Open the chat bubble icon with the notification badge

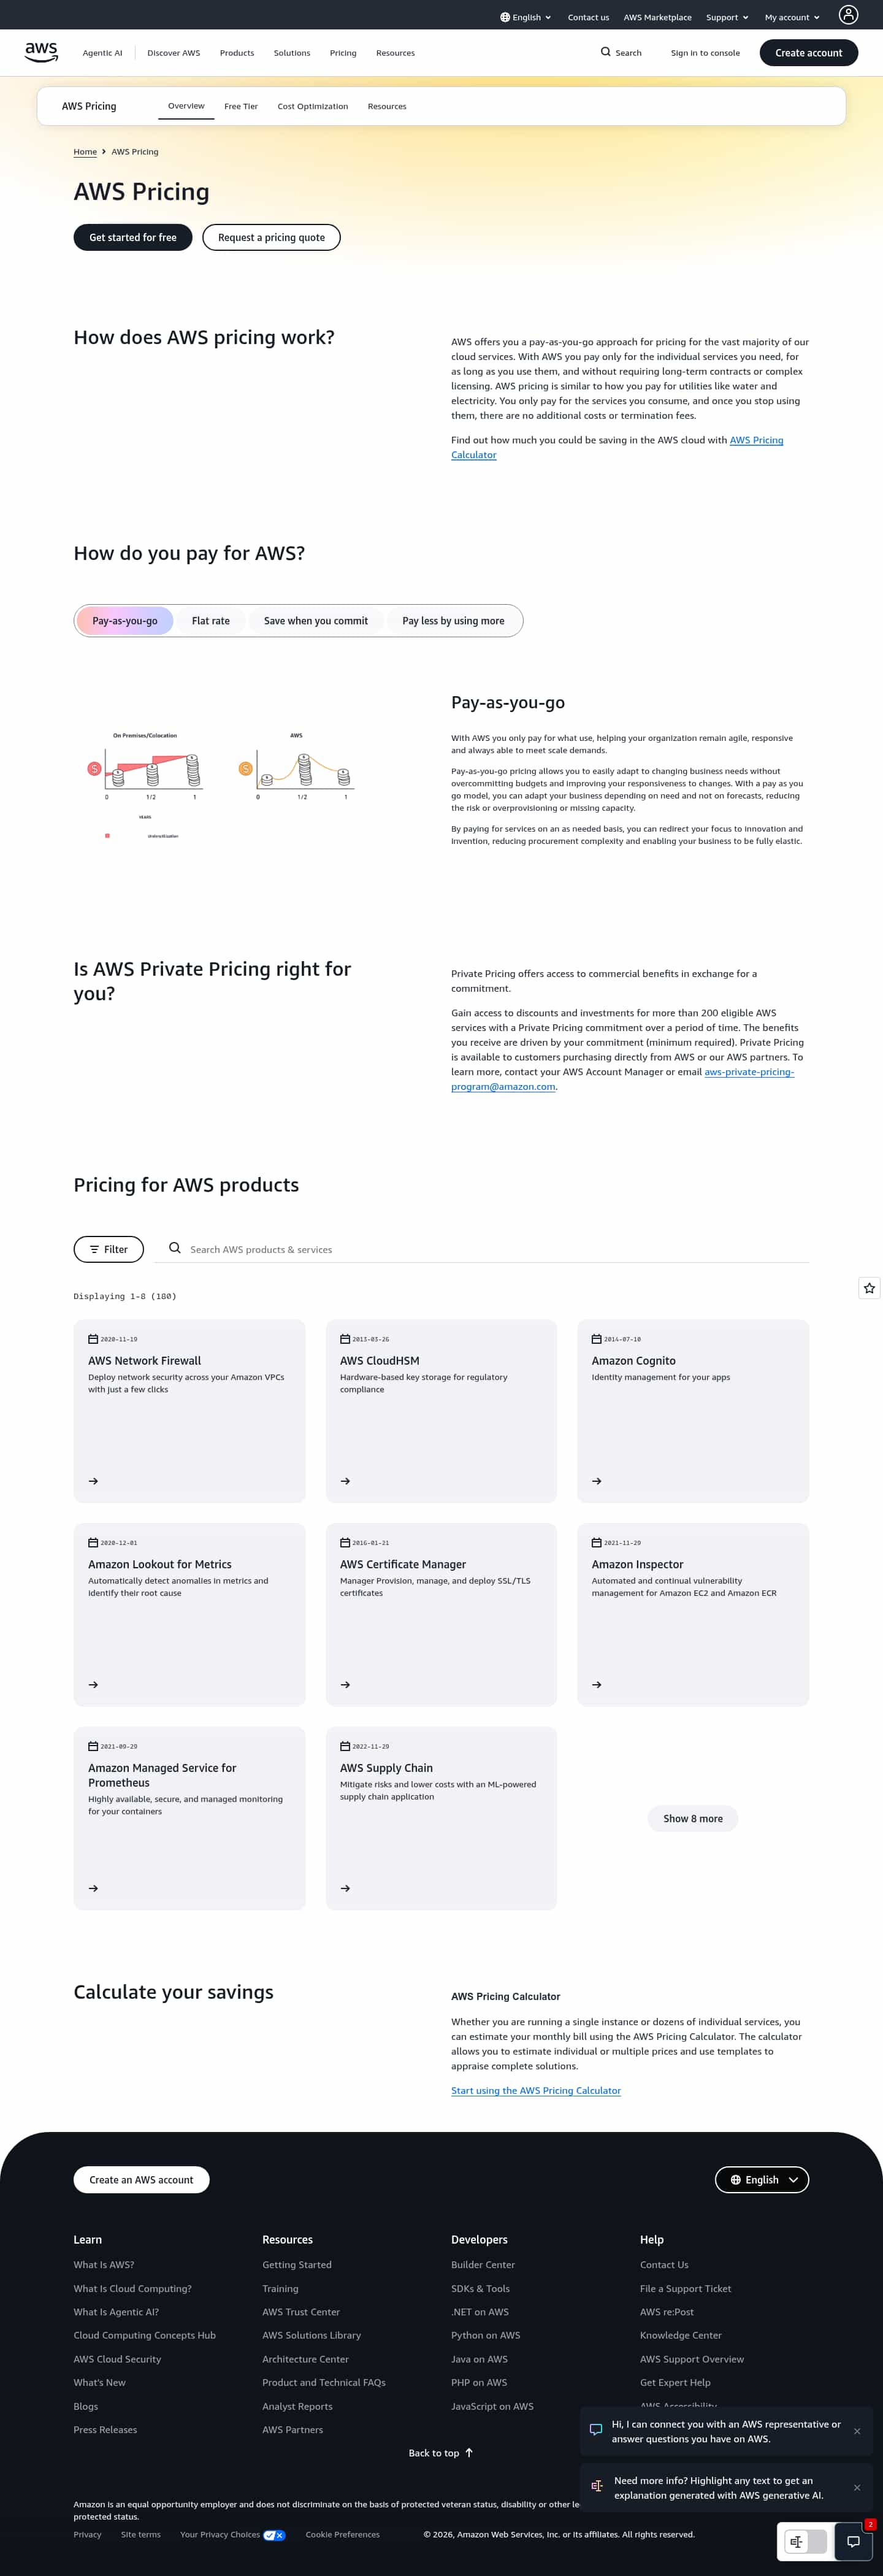853,2541
